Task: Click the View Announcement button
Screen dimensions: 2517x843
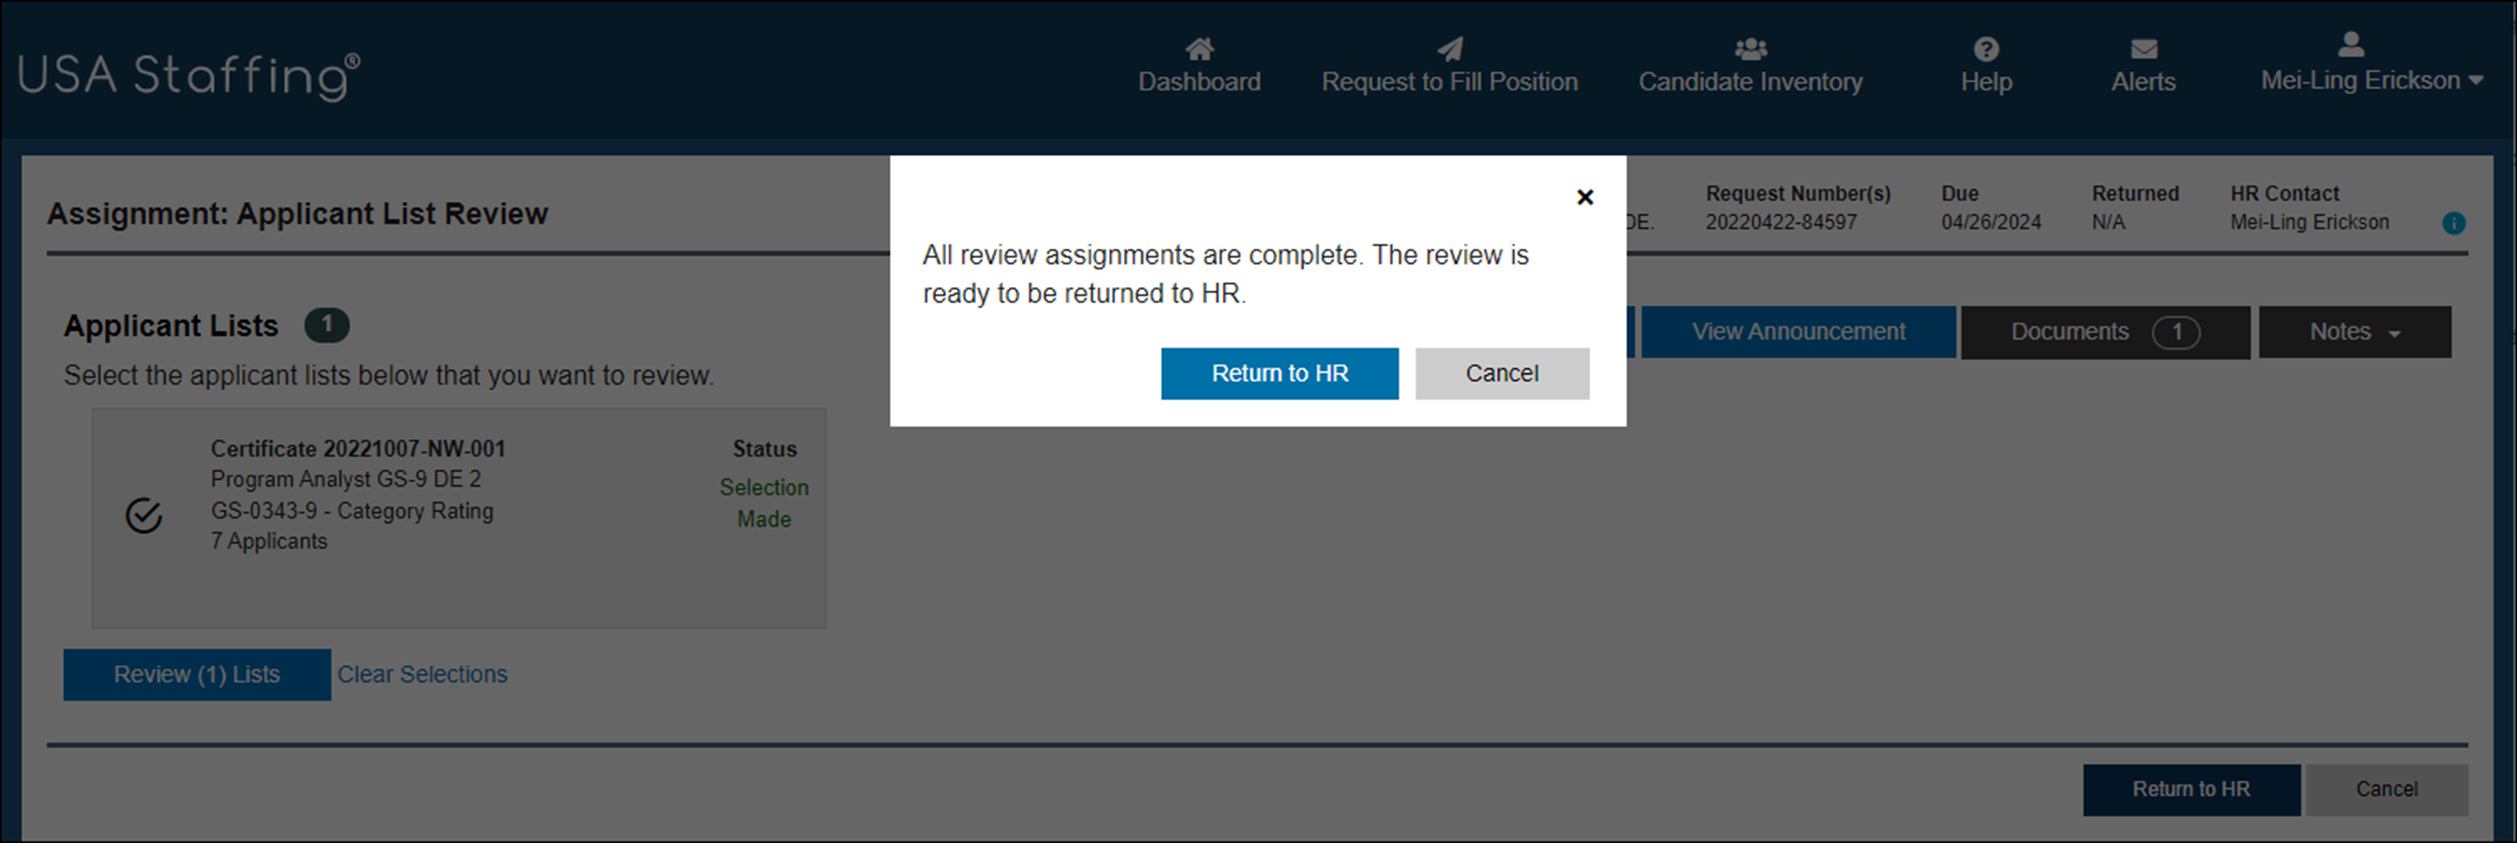Action: 1798,332
